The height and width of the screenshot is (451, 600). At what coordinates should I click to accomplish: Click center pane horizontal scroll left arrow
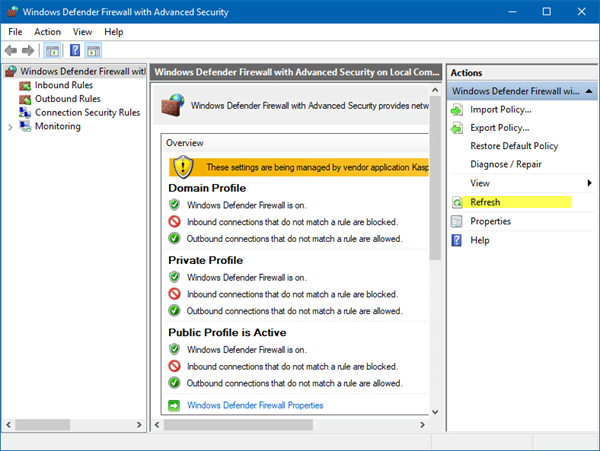(x=157, y=425)
